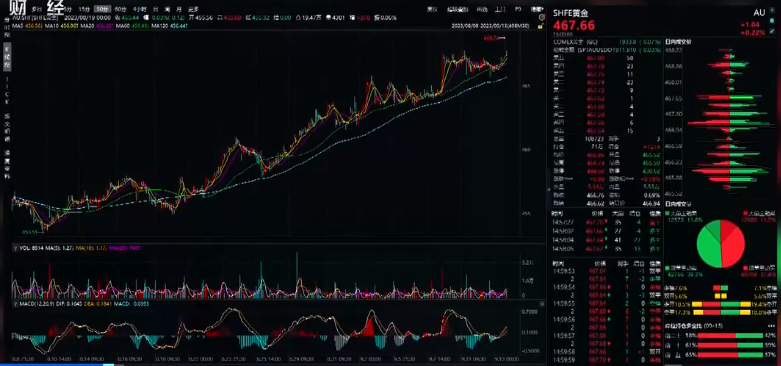
Task: Open chart settings gear icon
Action: coord(542,17)
